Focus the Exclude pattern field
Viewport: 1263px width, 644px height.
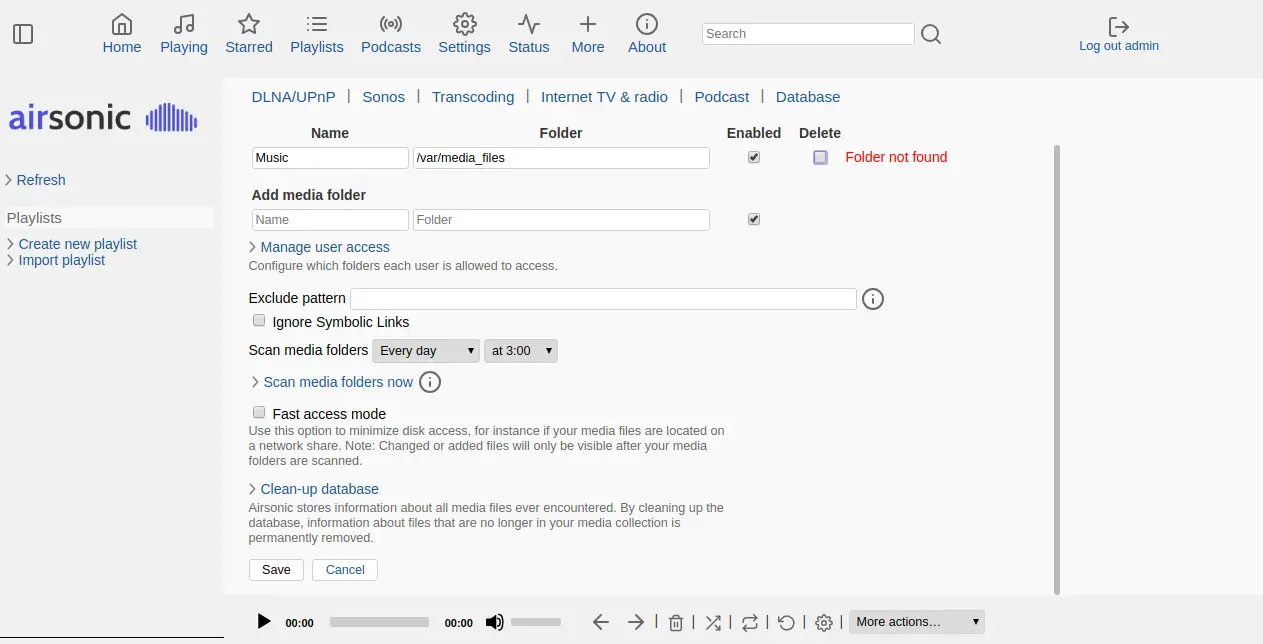[603, 299]
